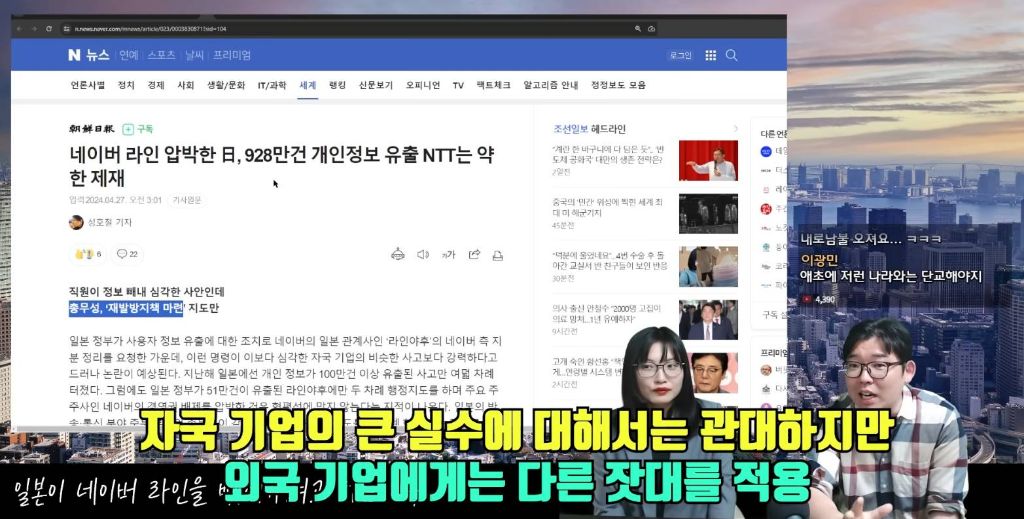Open the 날씨 section in header

(195, 55)
